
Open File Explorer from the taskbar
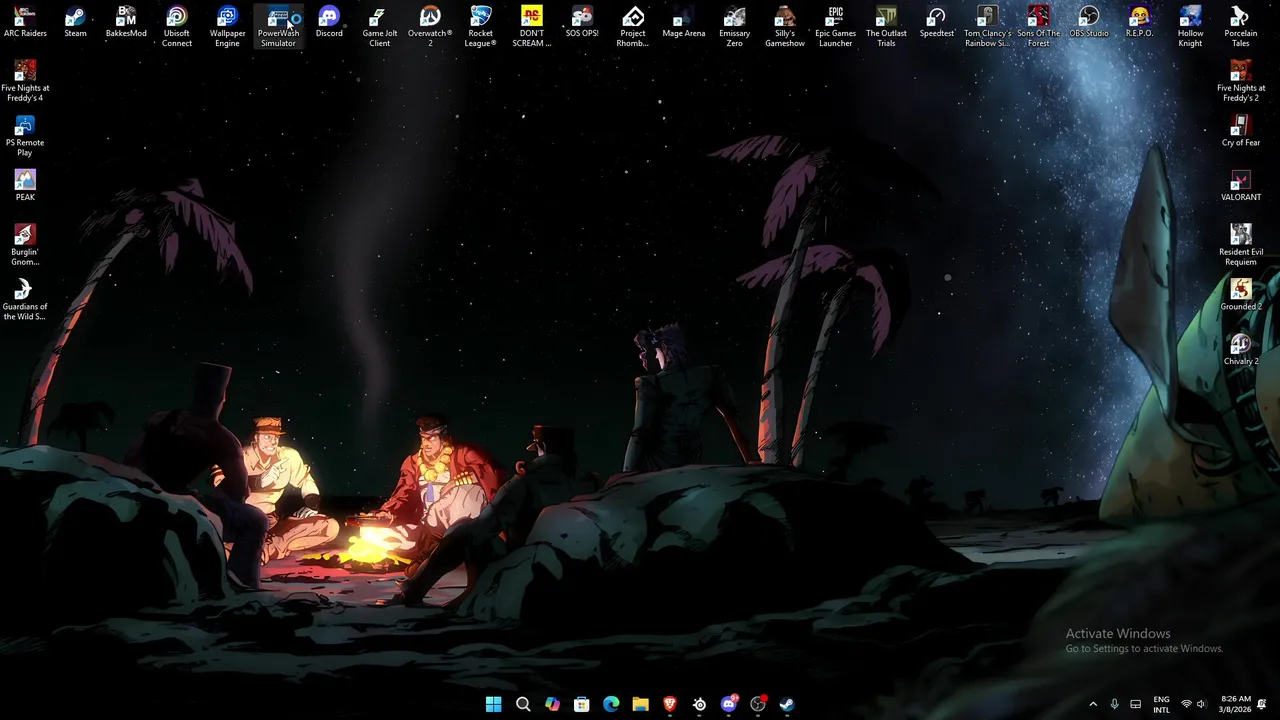(x=640, y=704)
